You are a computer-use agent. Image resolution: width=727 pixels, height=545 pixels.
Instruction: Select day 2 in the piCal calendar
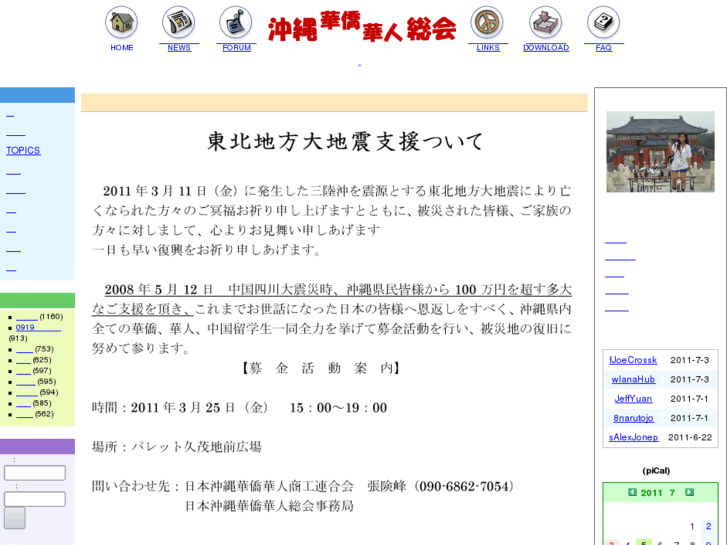point(708,526)
